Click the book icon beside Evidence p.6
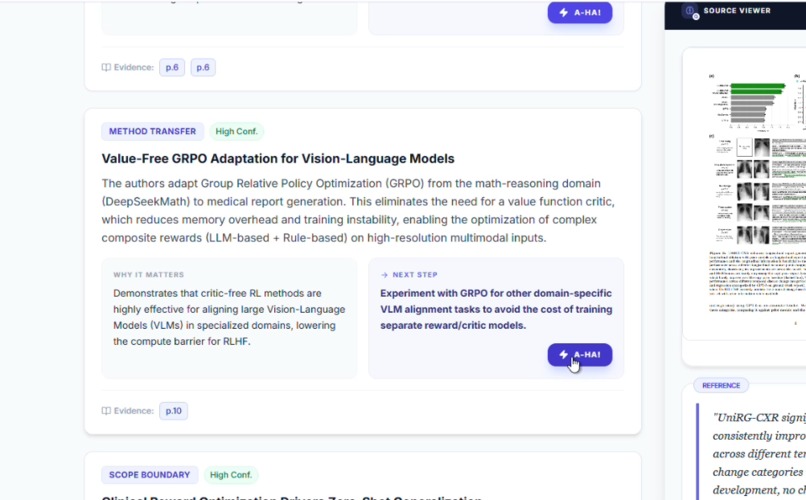The height and width of the screenshot is (500, 806). pos(106,67)
